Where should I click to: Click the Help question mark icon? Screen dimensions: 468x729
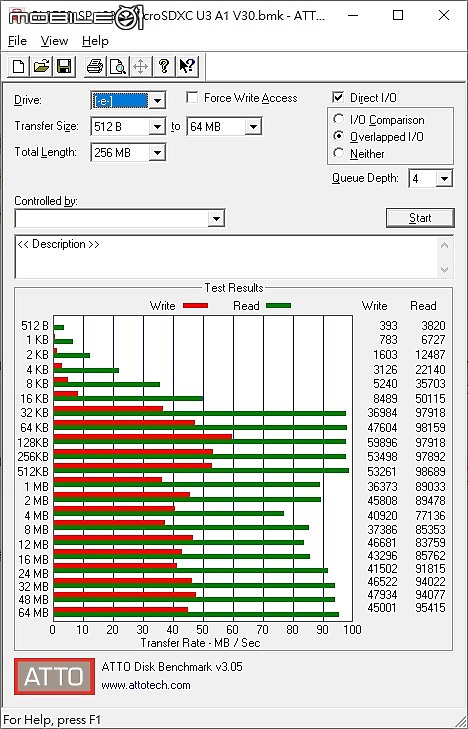[x=163, y=66]
